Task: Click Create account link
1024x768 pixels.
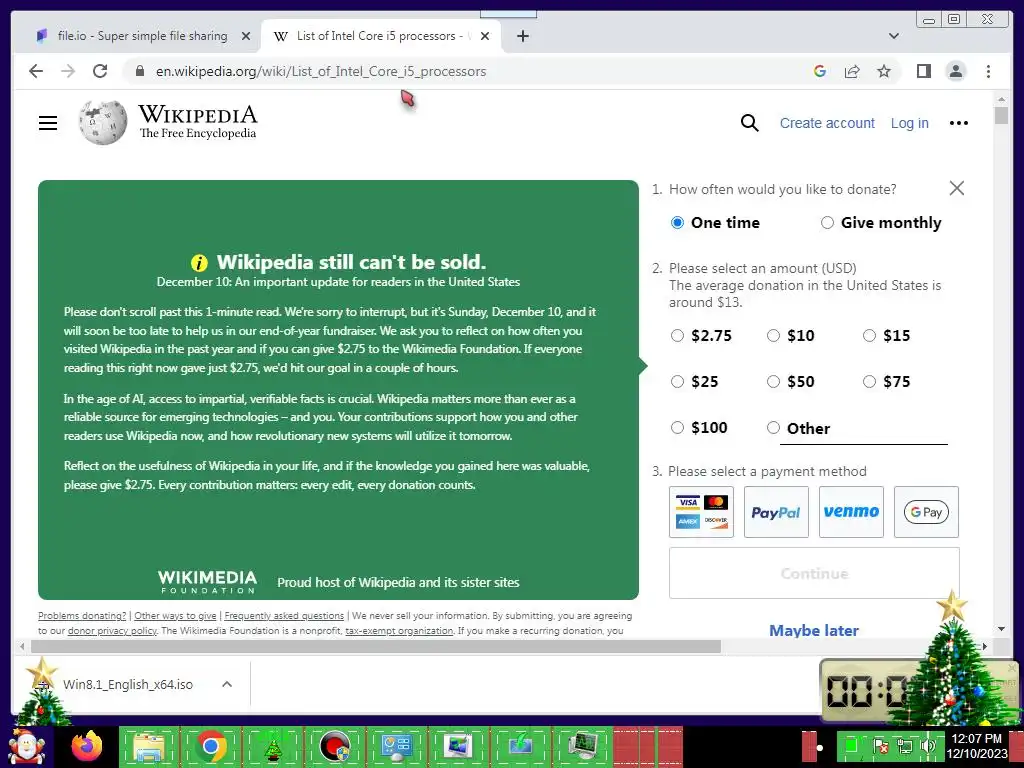Action: (x=827, y=123)
